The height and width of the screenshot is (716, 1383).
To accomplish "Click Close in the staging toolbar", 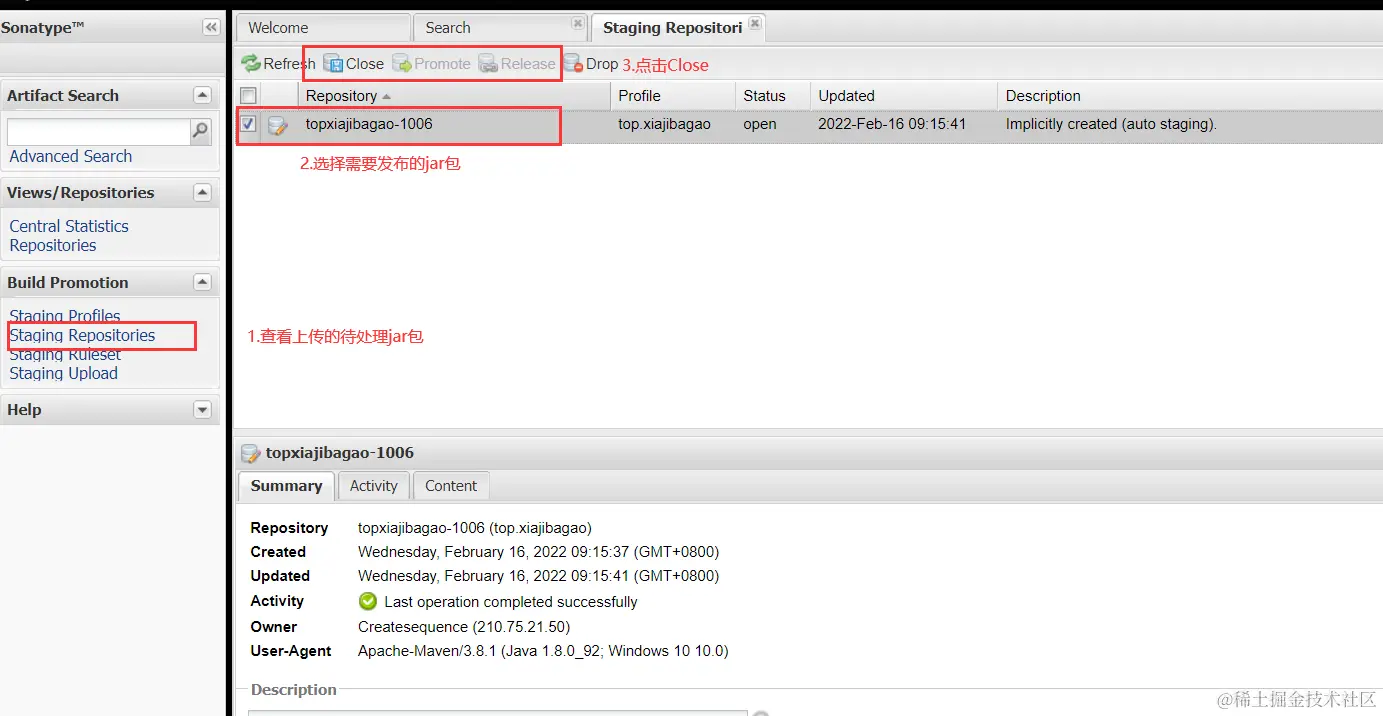I will [354, 64].
